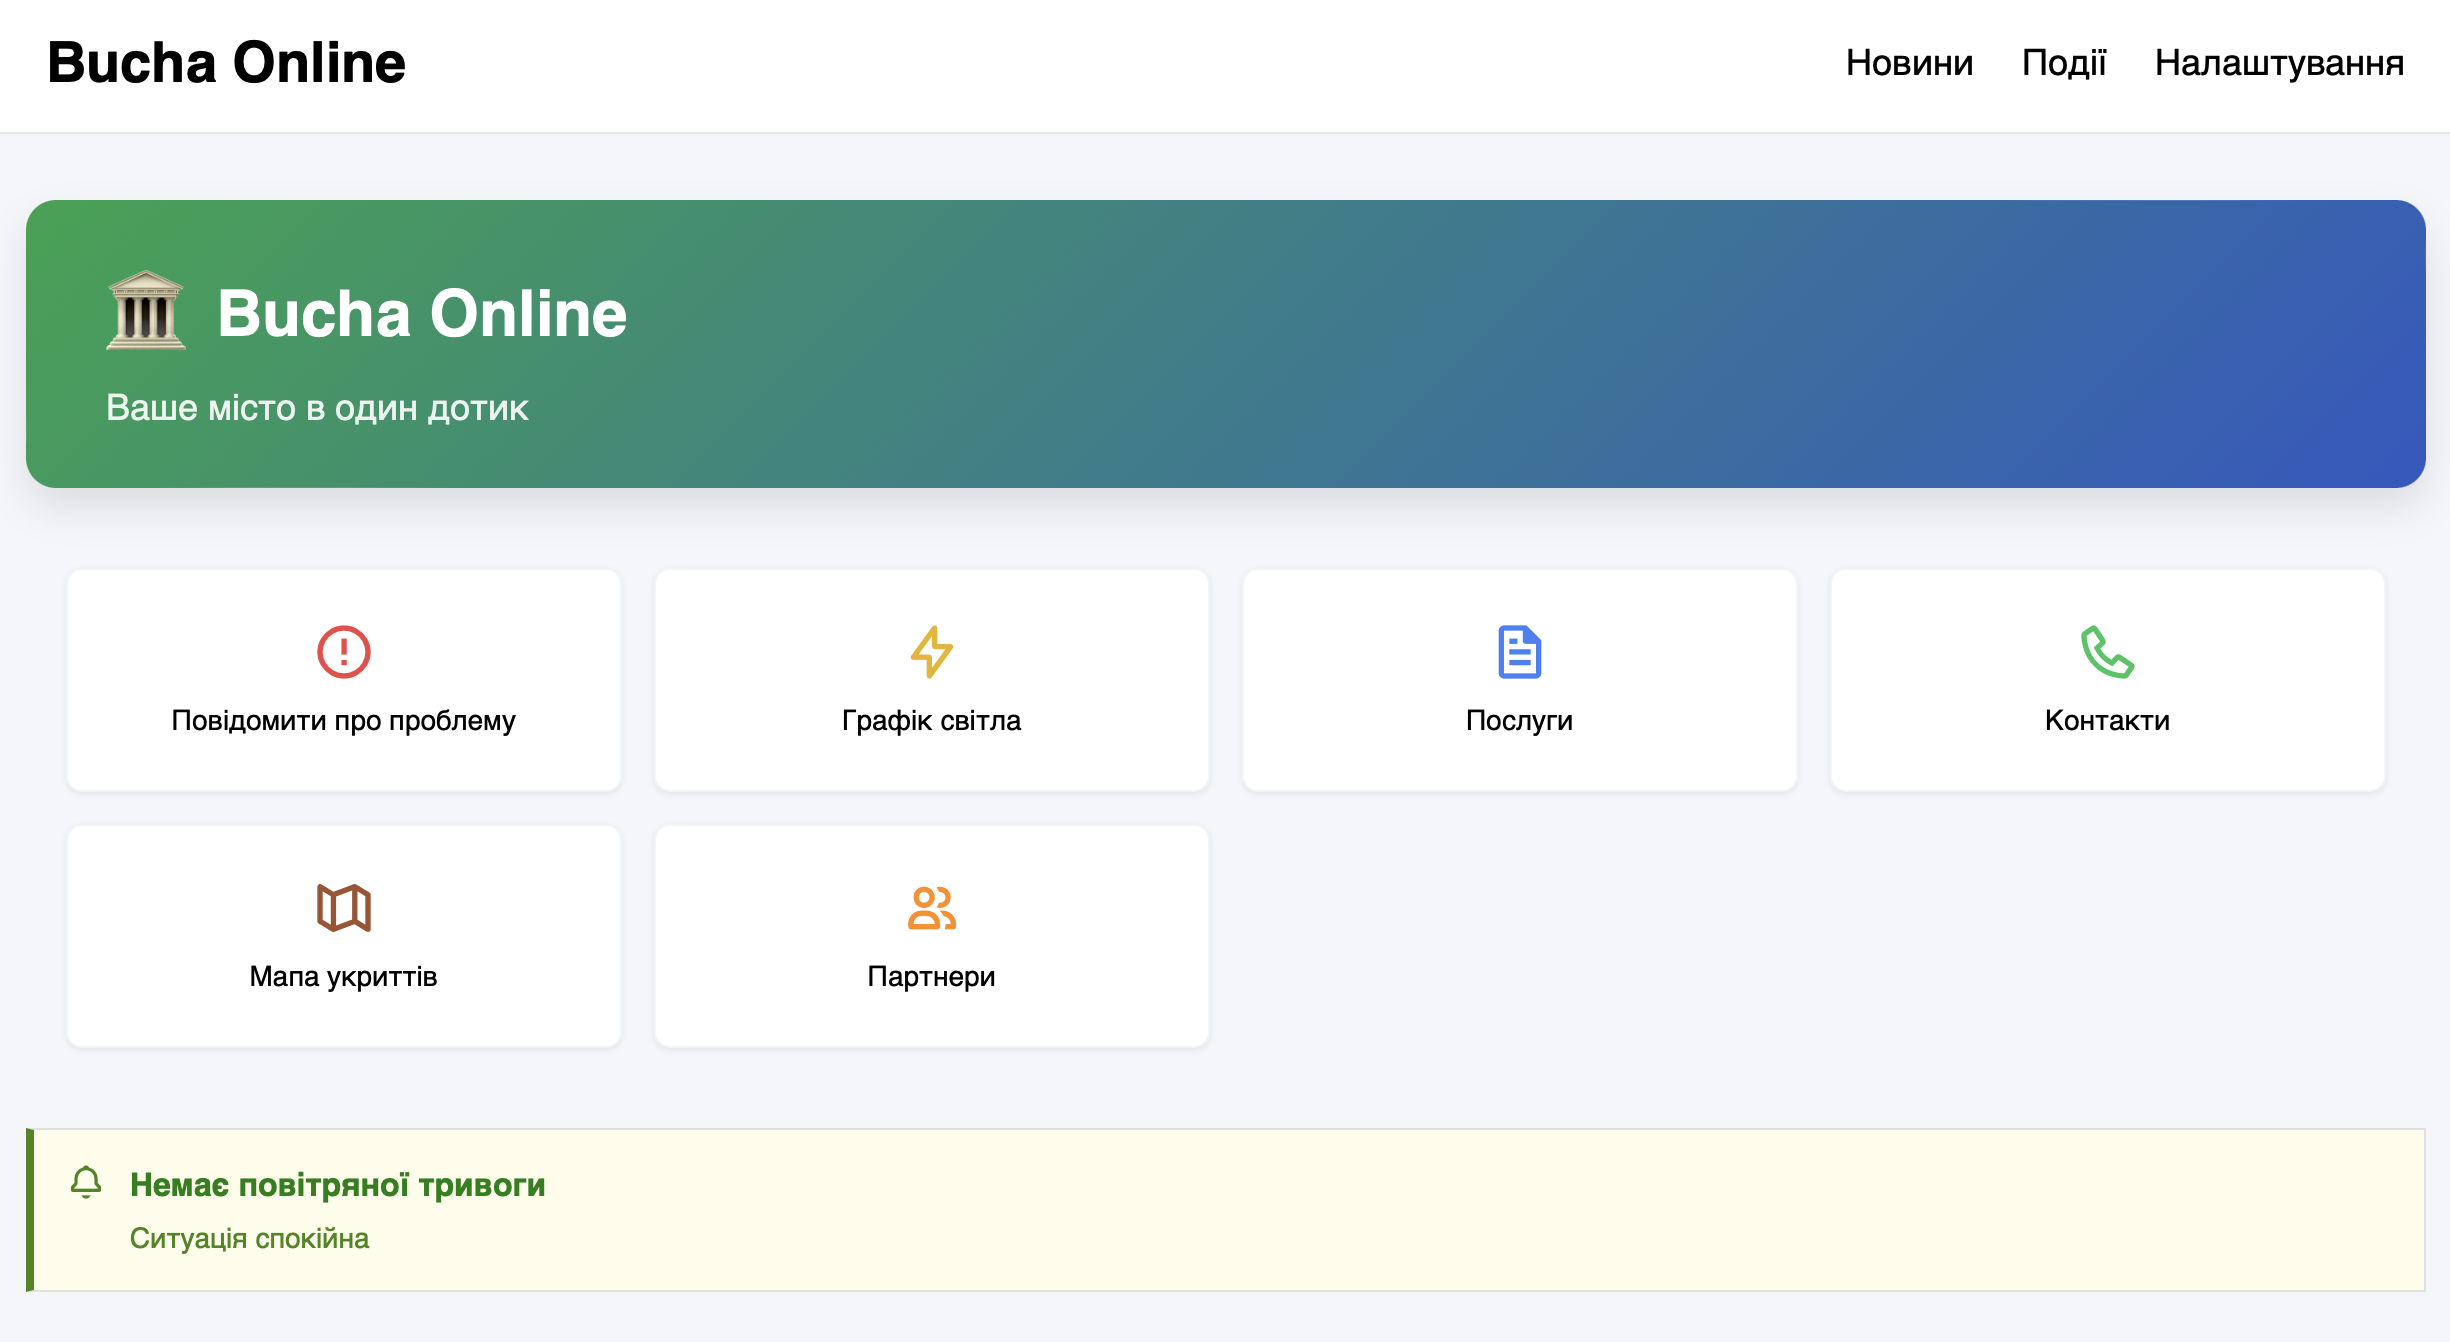The height and width of the screenshot is (1342, 2450).
Task: Open the Послуги card label
Action: pos(1519,721)
